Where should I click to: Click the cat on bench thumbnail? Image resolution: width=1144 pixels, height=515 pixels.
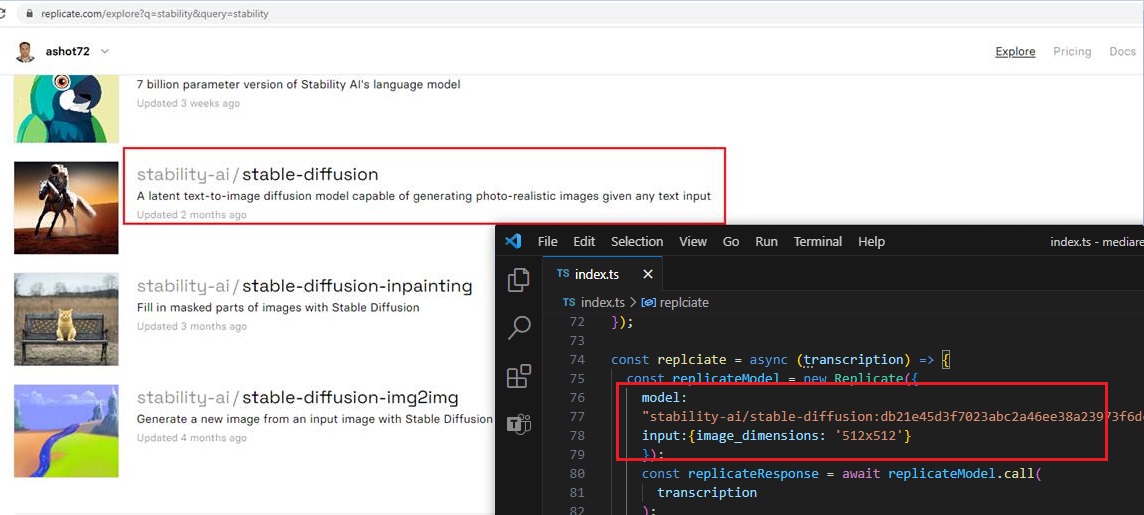pyautogui.click(x=66, y=320)
